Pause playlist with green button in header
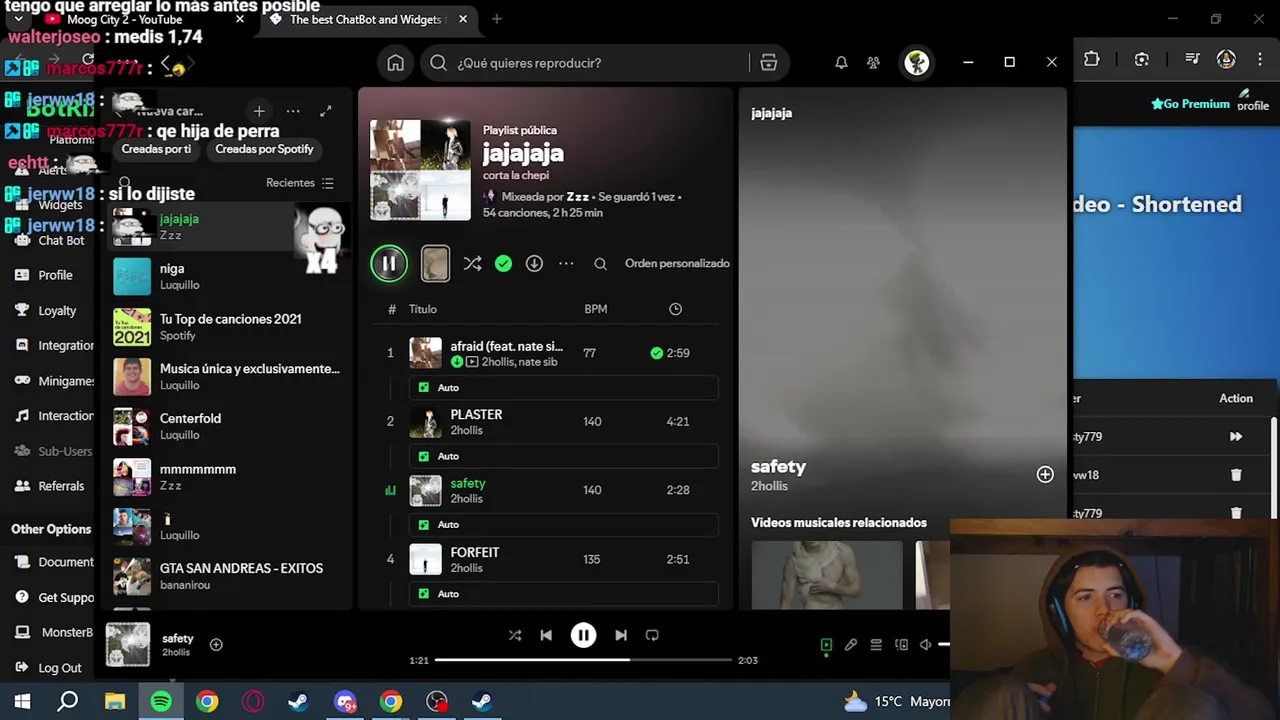 tap(389, 263)
